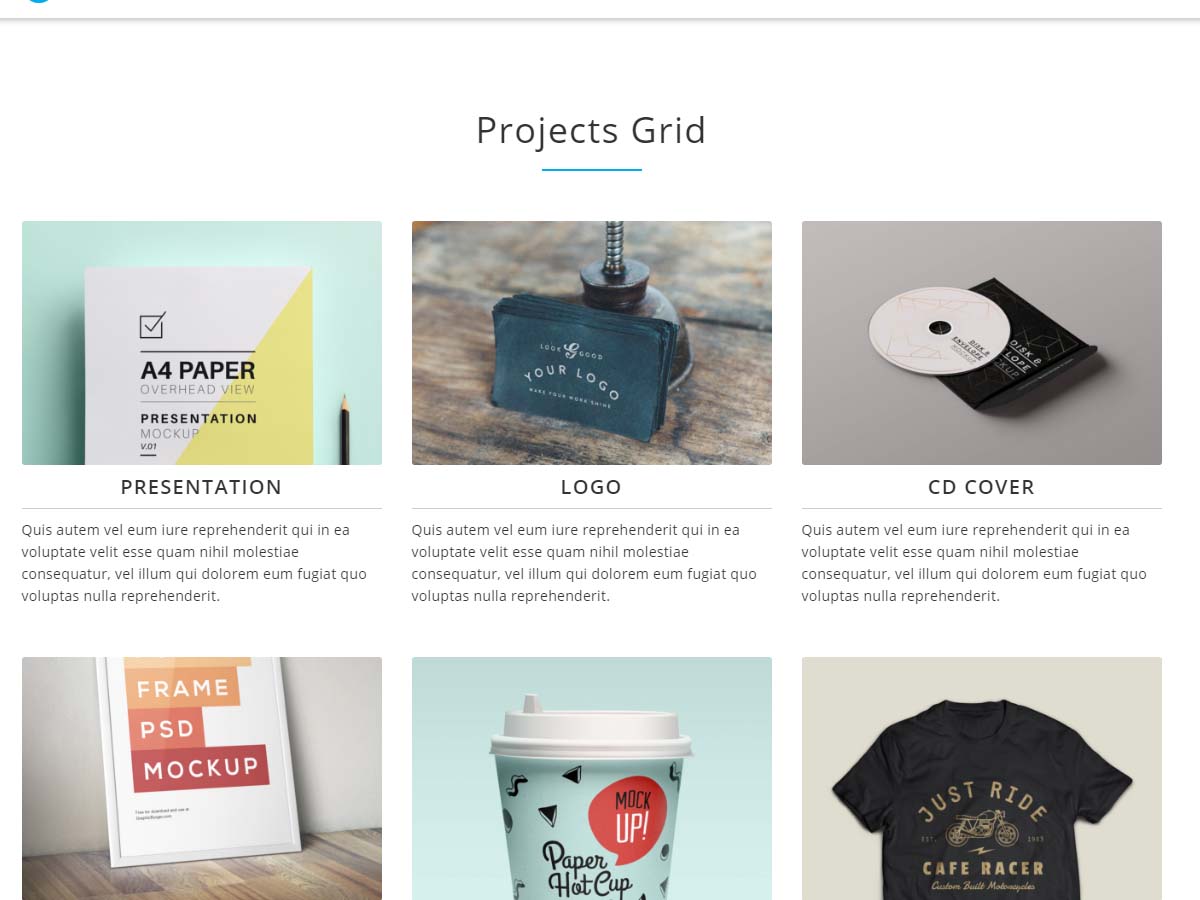
Task: Click the description text under PRESENTATION
Action: (x=196, y=563)
